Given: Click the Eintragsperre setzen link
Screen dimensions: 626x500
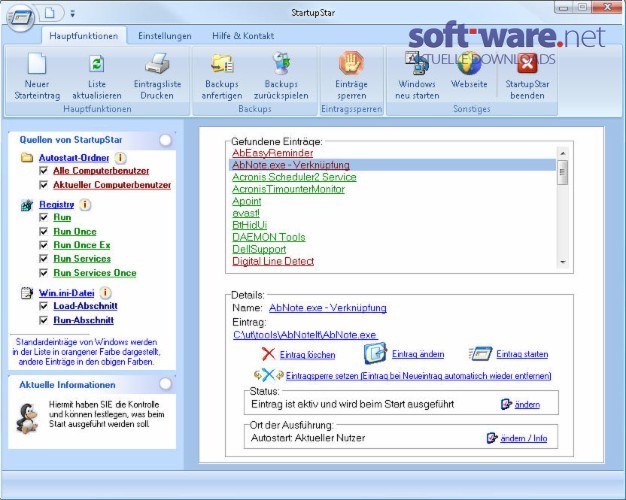Looking at the screenshot, I should (418, 376).
